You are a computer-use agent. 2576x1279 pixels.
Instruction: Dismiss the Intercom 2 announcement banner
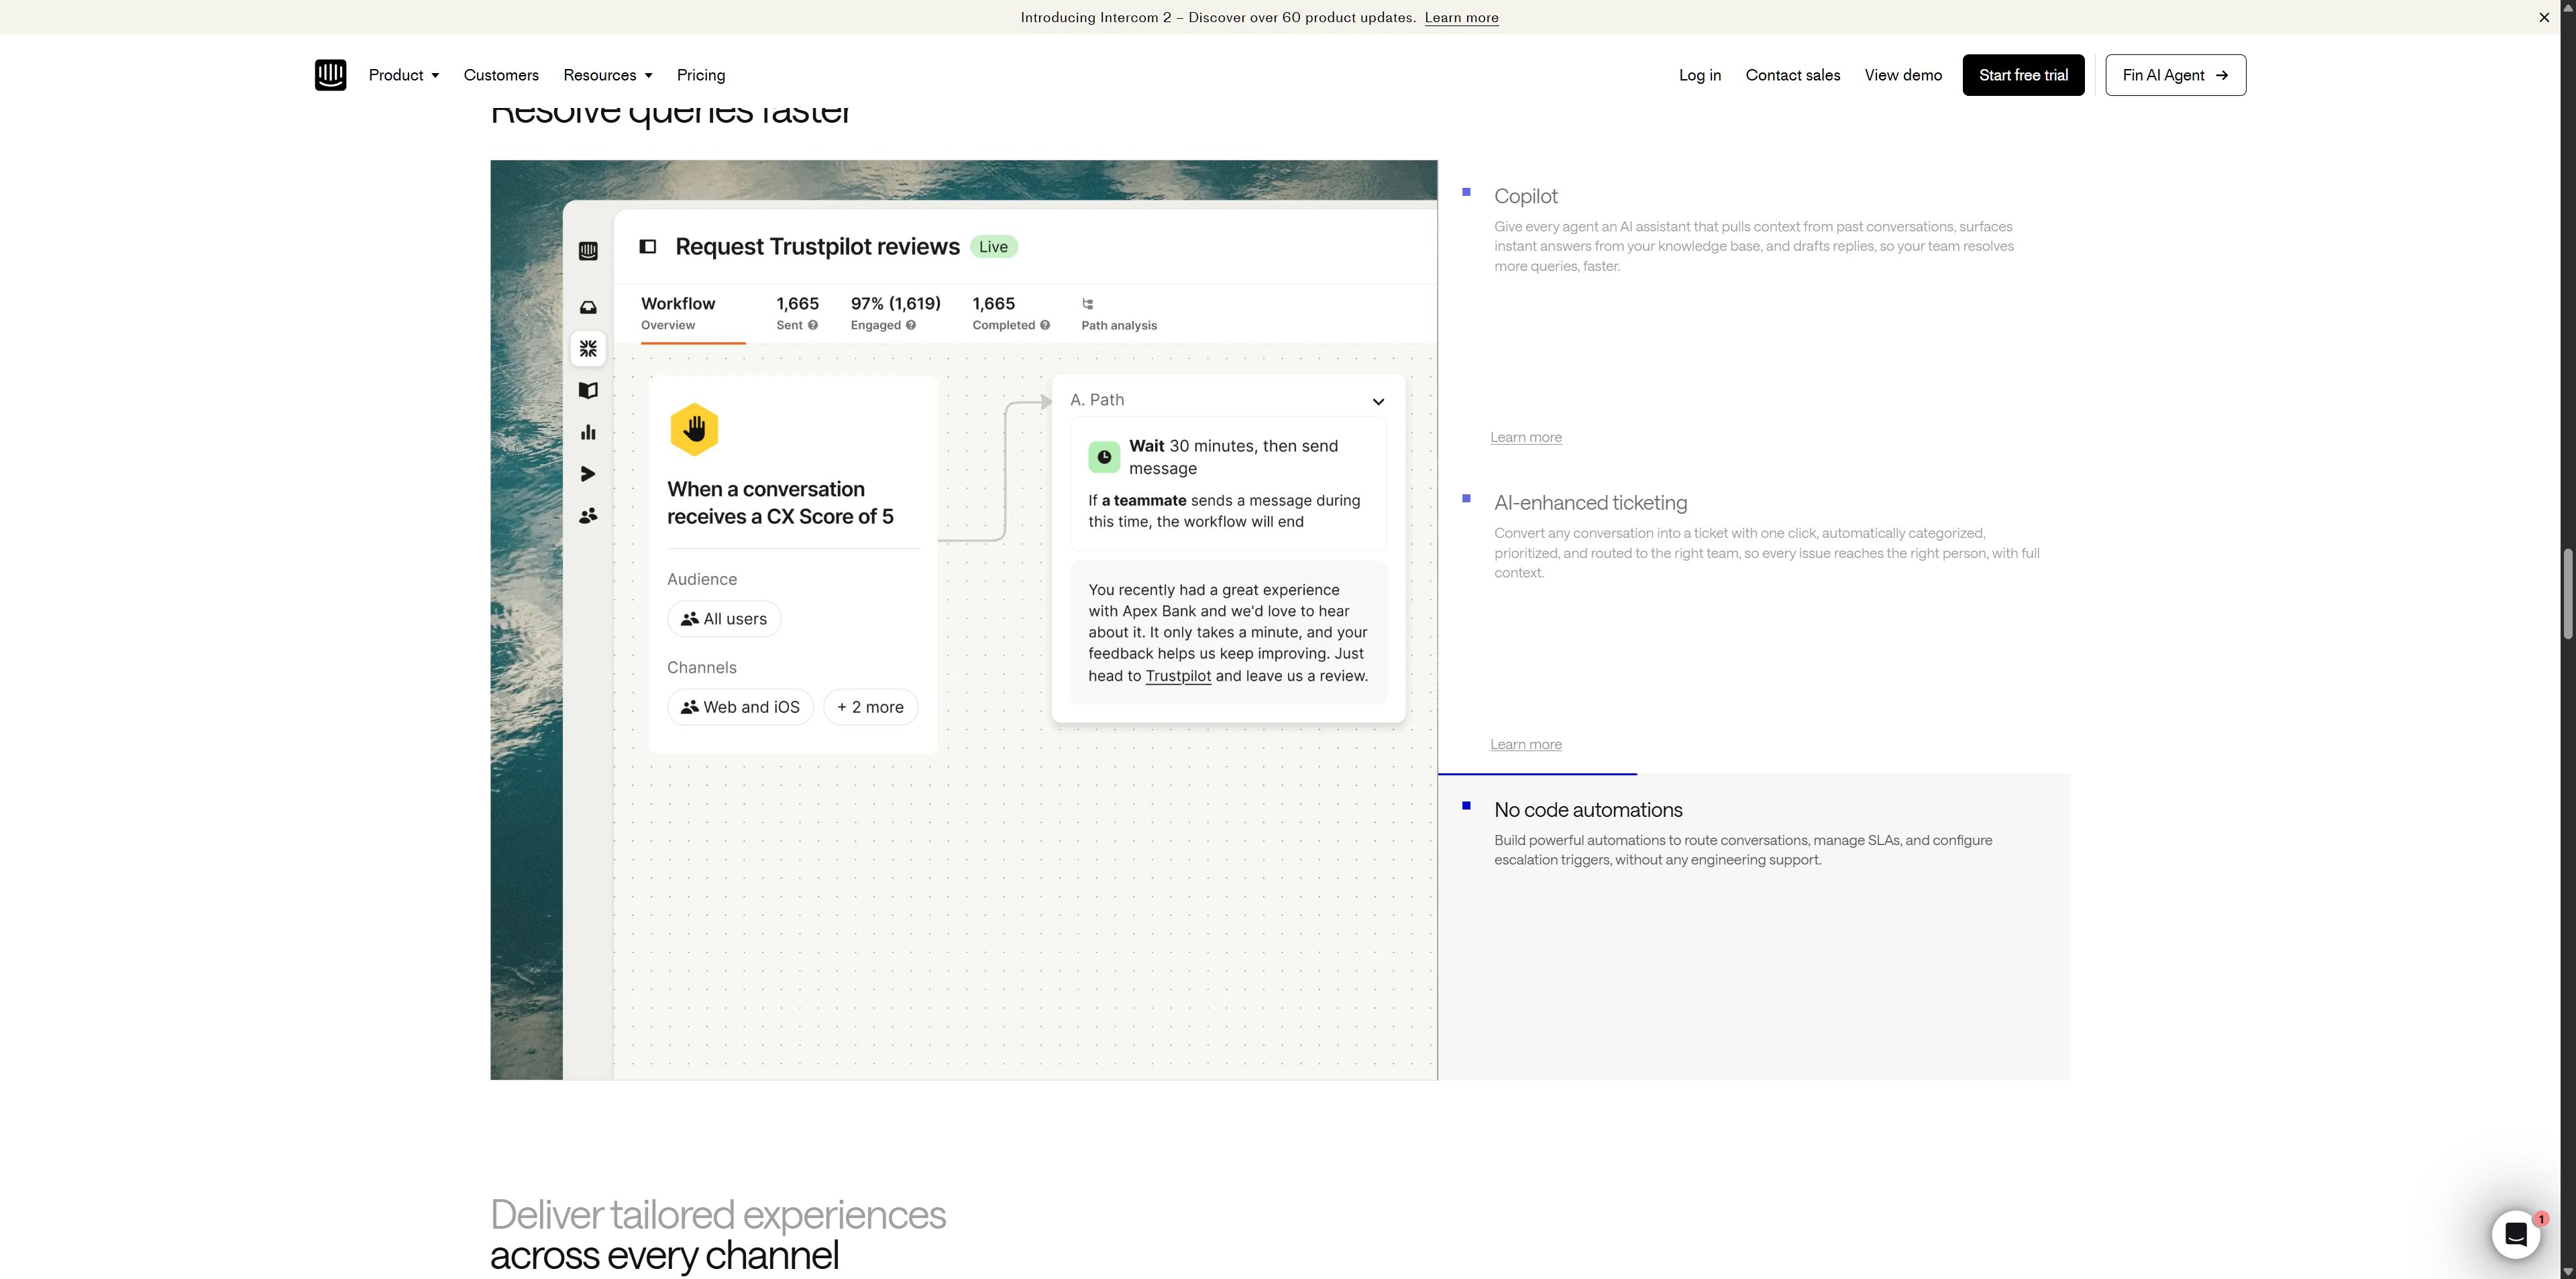pyautogui.click(x=2544, y=17)
